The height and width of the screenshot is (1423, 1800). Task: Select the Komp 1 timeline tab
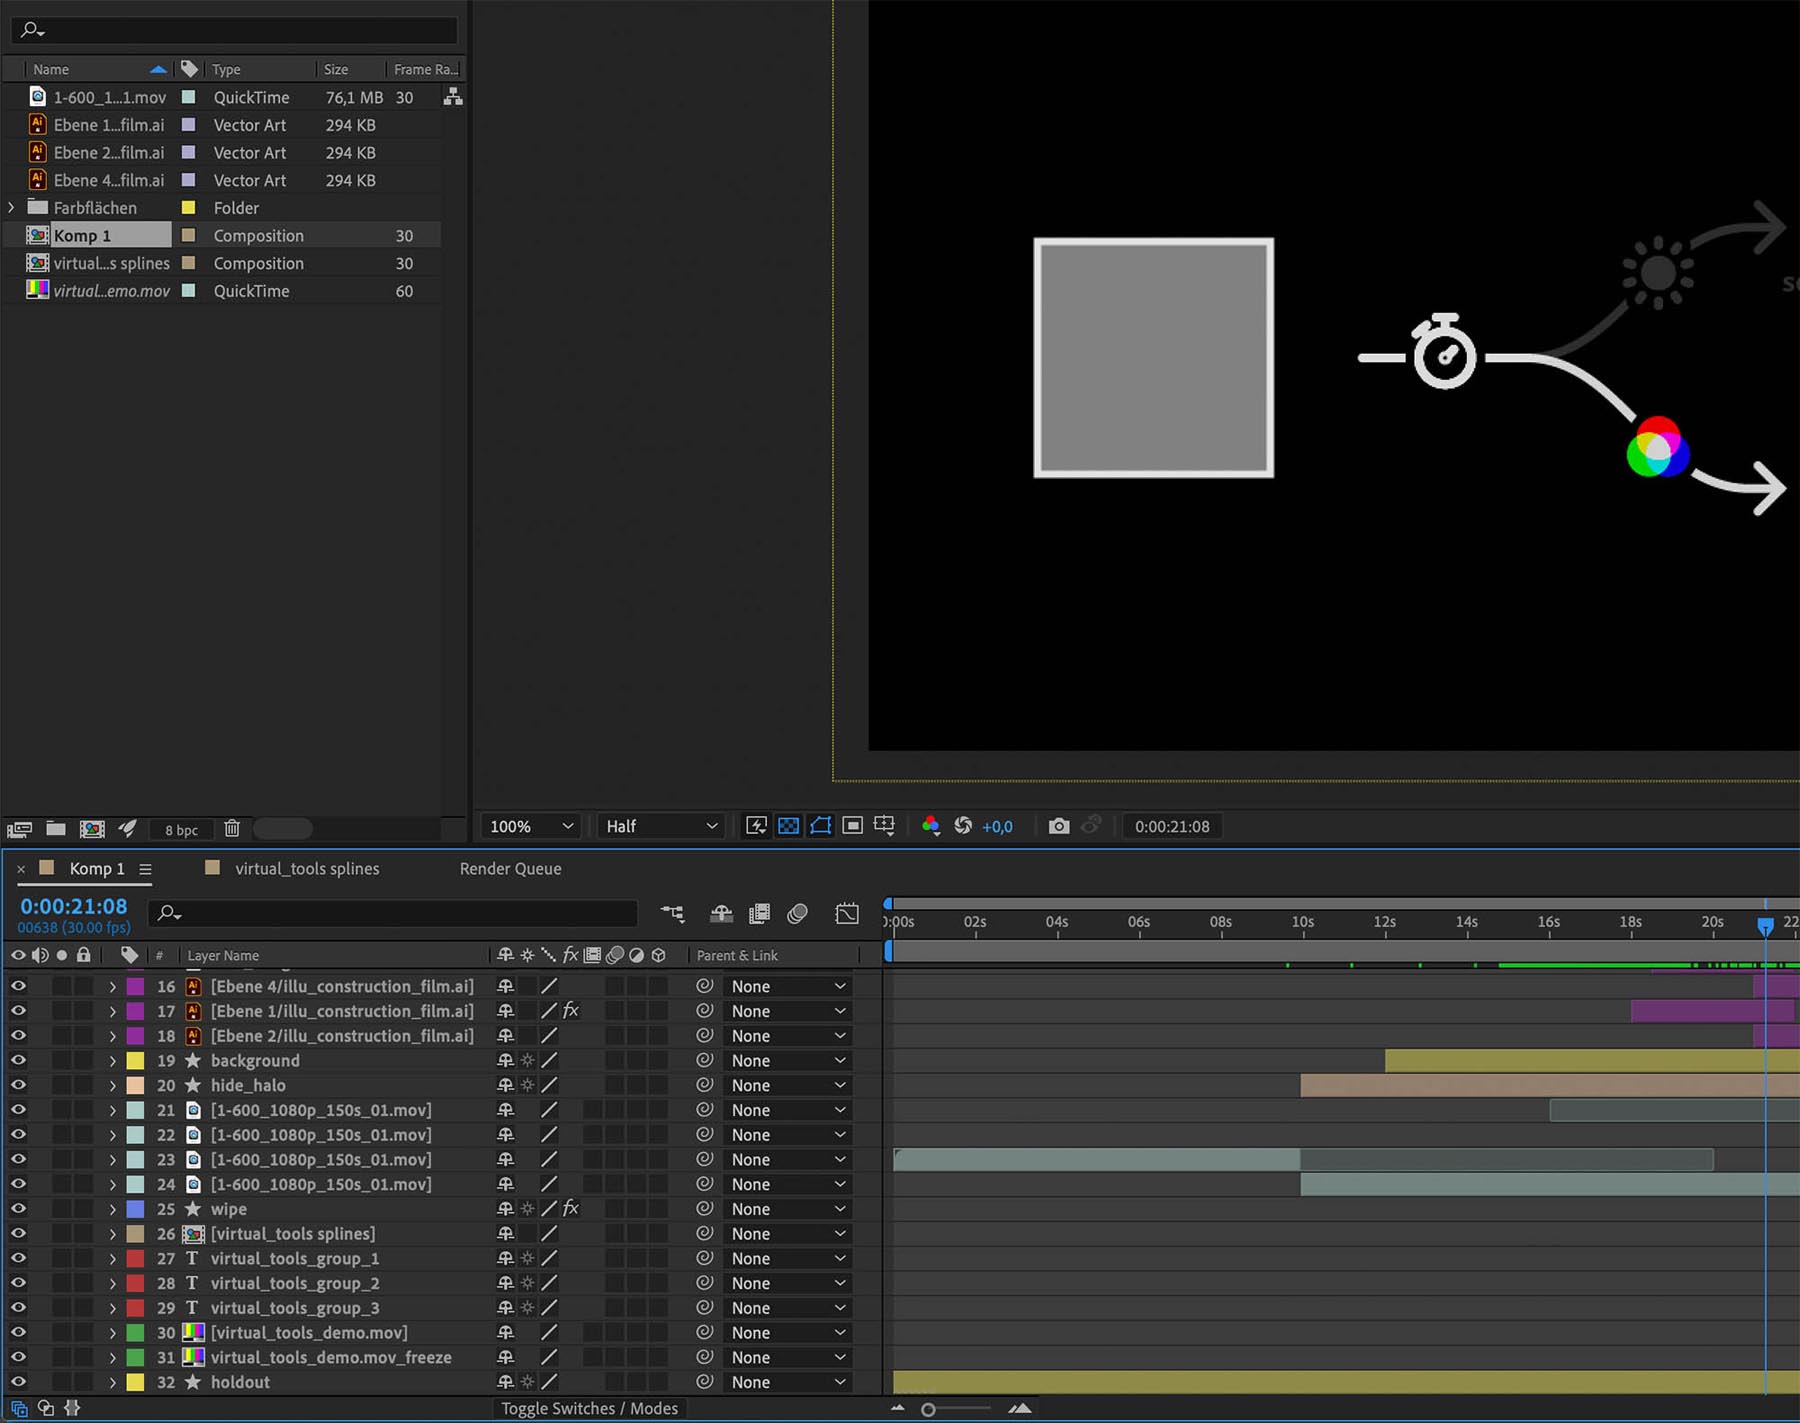tap(97, 869)
